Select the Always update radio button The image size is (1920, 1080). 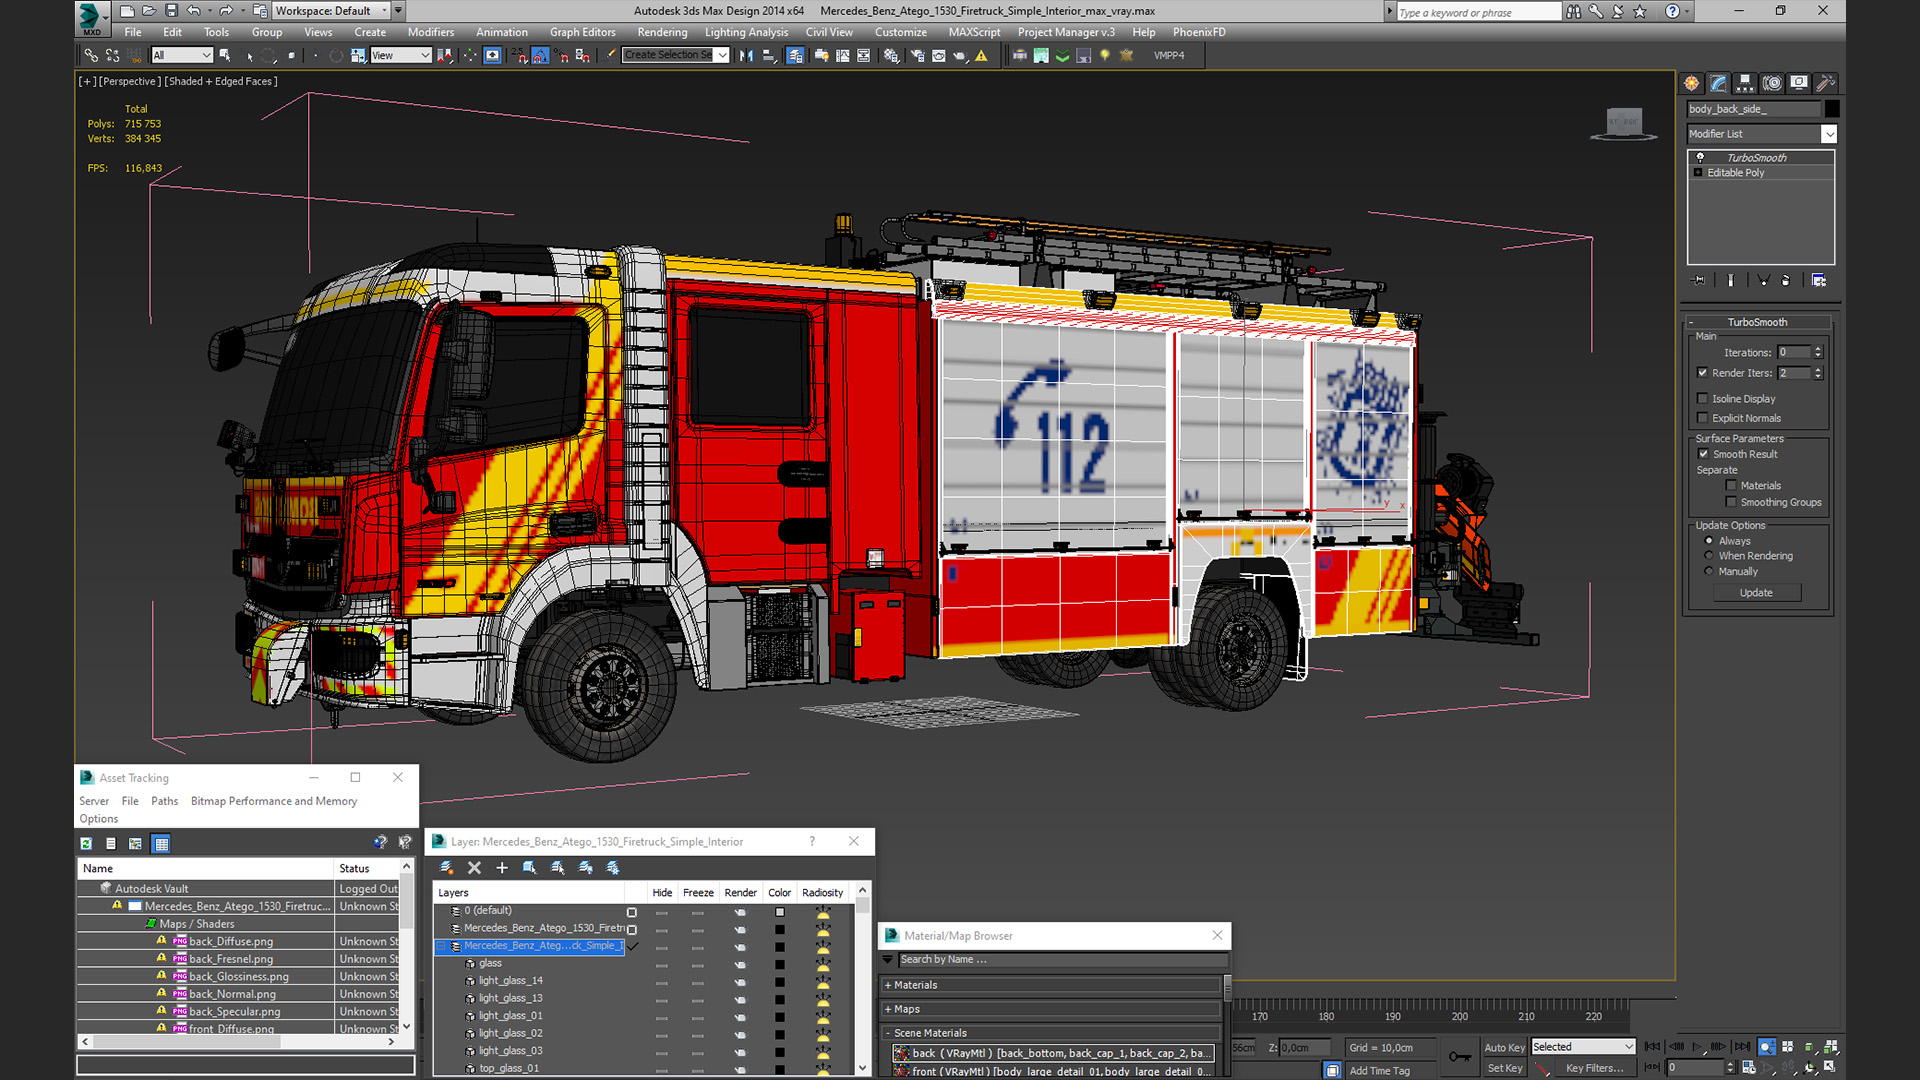click(x=1709, y=541)
